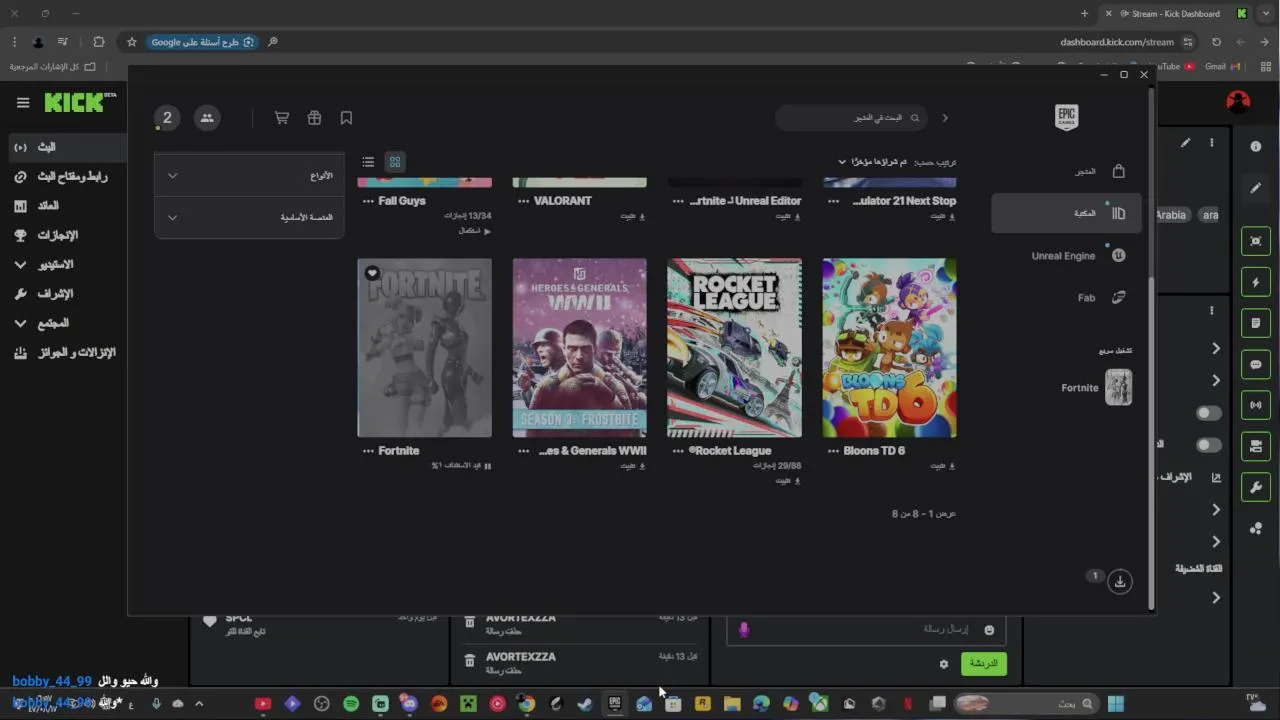Quick launch Fortnite from Epic sidebar
The height and width of the screenshot is (720, 1280).
[x=1096, y=388]
